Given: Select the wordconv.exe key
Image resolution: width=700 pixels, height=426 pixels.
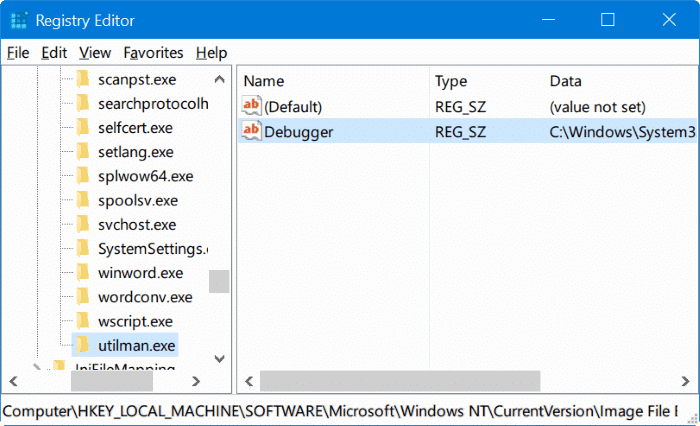Looking at the screenshot, I should click(x=145, y=297).
